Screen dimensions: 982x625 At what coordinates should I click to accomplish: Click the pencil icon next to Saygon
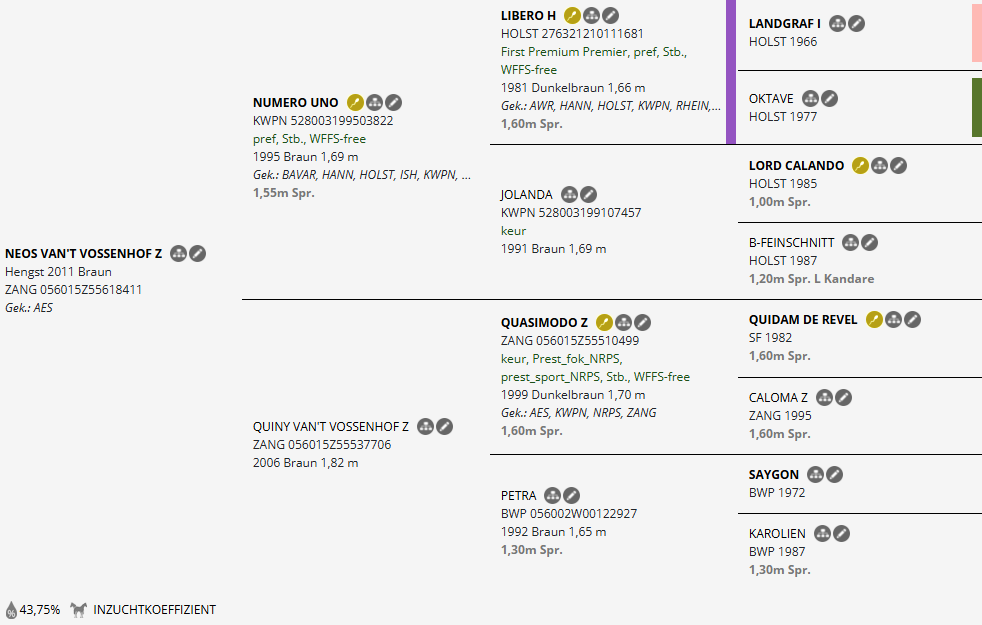coord(834,474)
